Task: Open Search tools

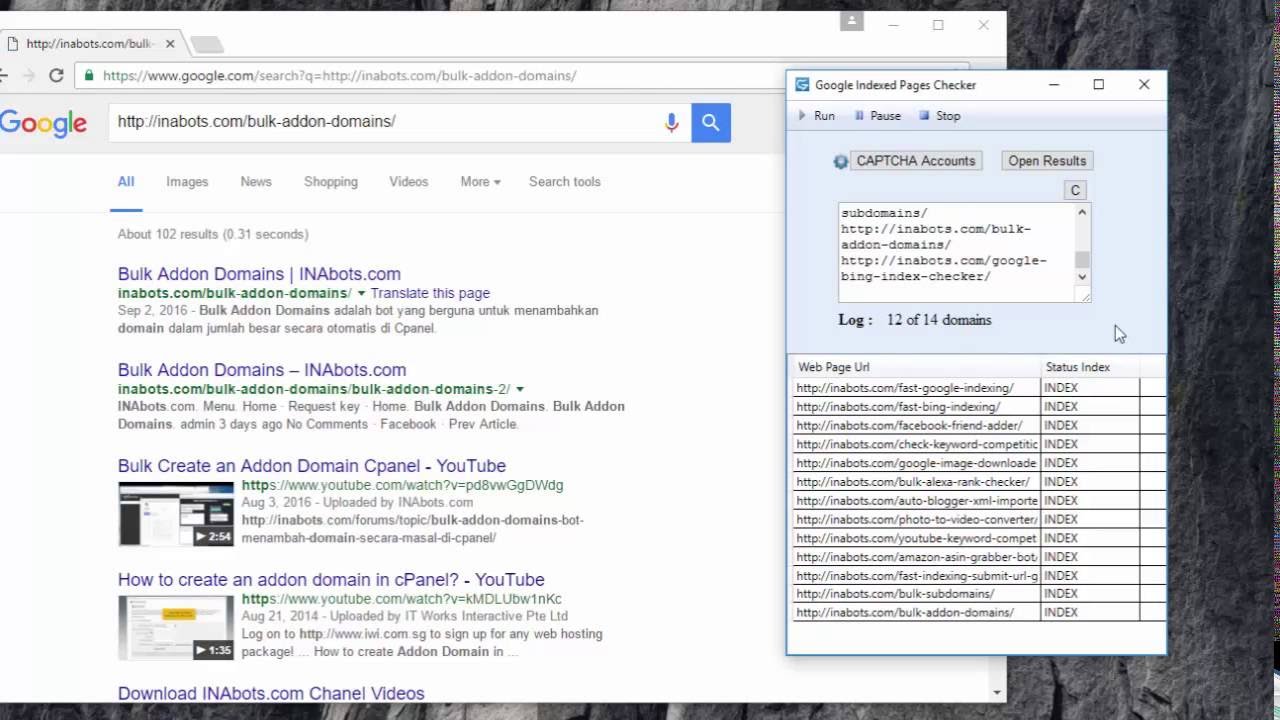Action: pos(565,182)
